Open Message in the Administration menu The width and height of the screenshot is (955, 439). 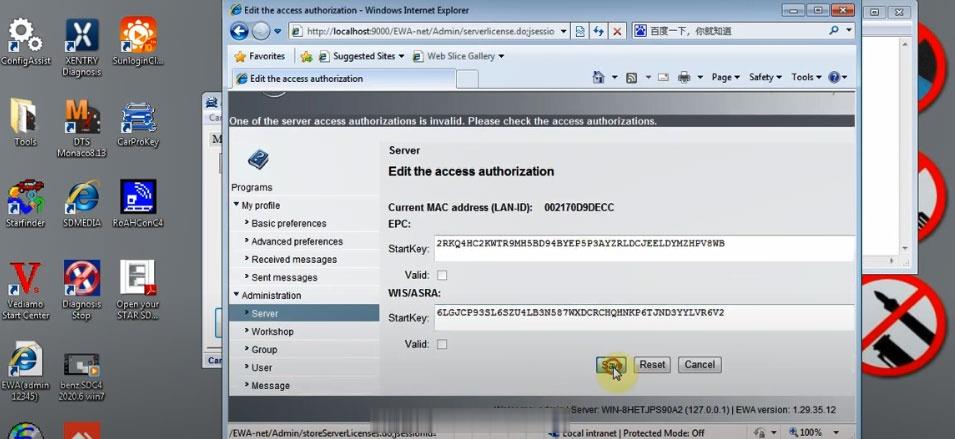[270, 385]
